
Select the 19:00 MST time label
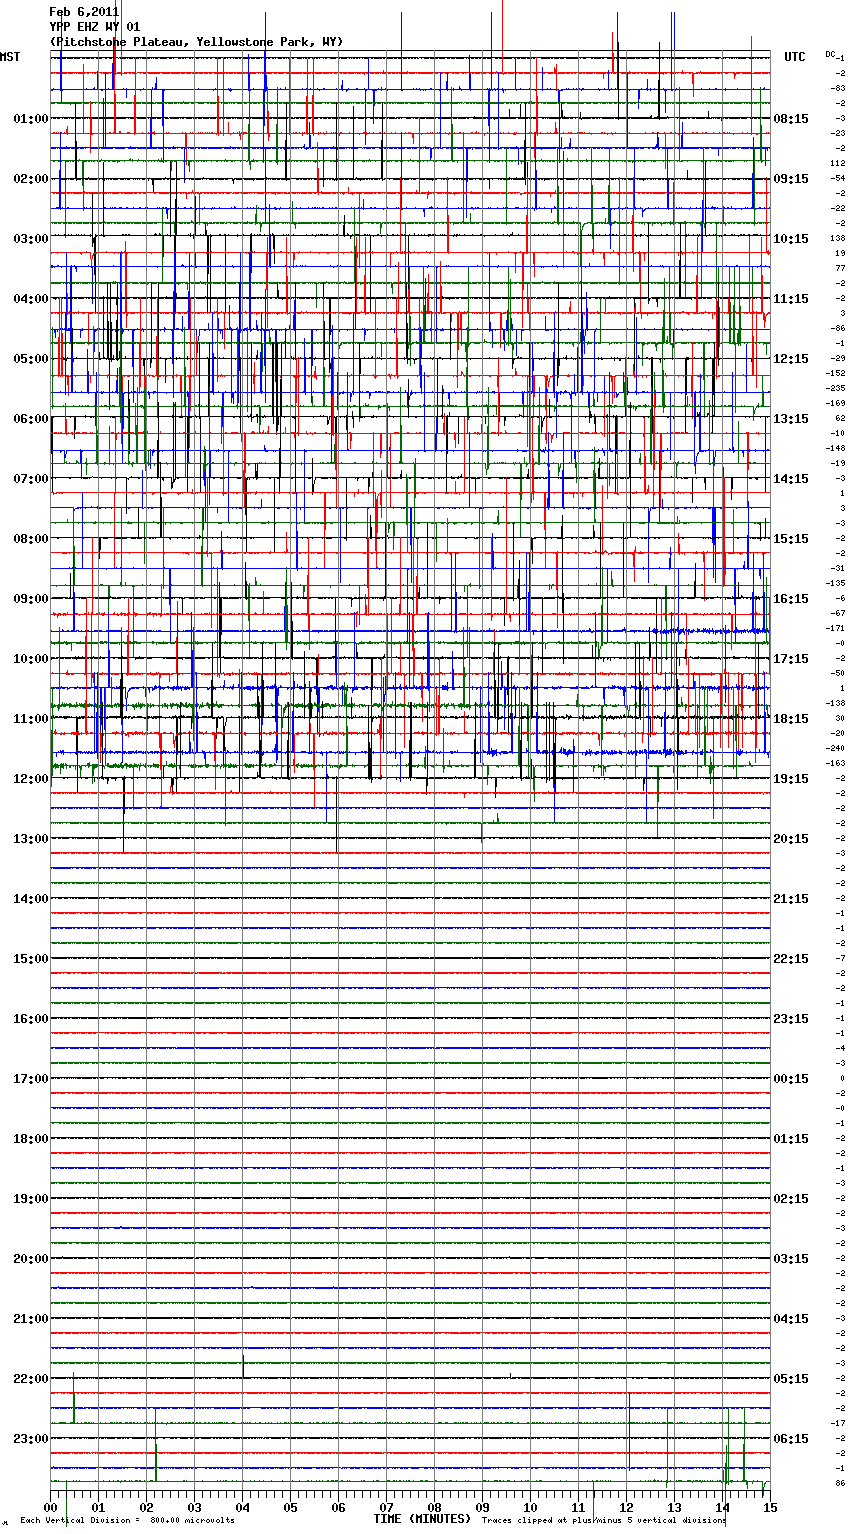coord(31,1199)
